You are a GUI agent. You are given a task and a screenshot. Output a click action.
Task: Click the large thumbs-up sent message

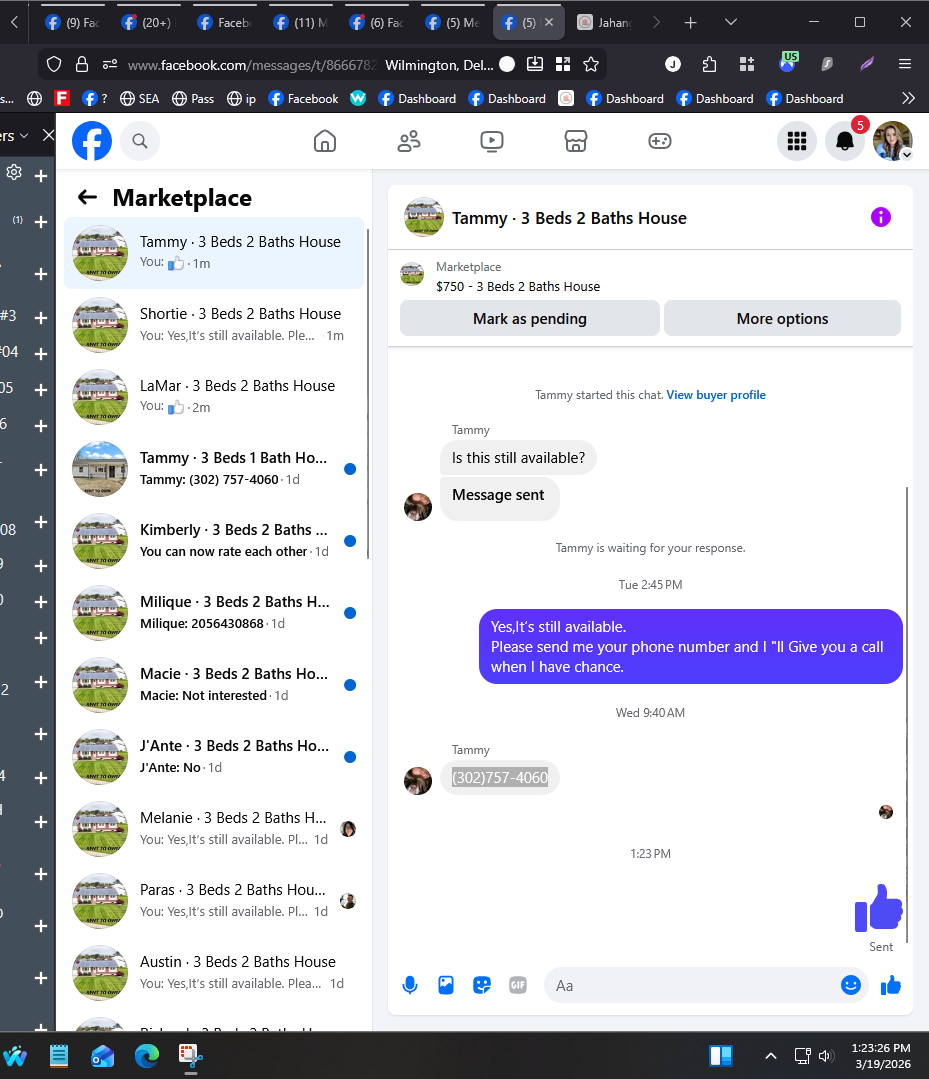pos(878,908)
